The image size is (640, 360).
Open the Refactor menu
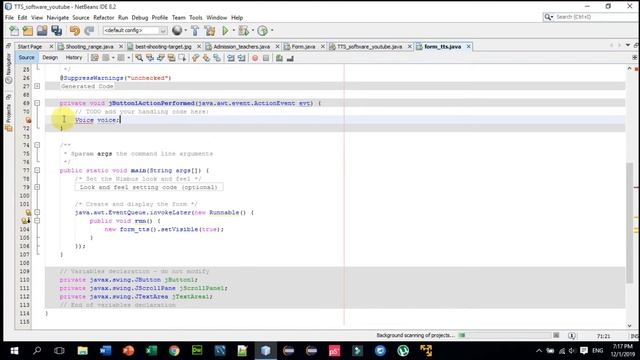click(x=104, y=18)
